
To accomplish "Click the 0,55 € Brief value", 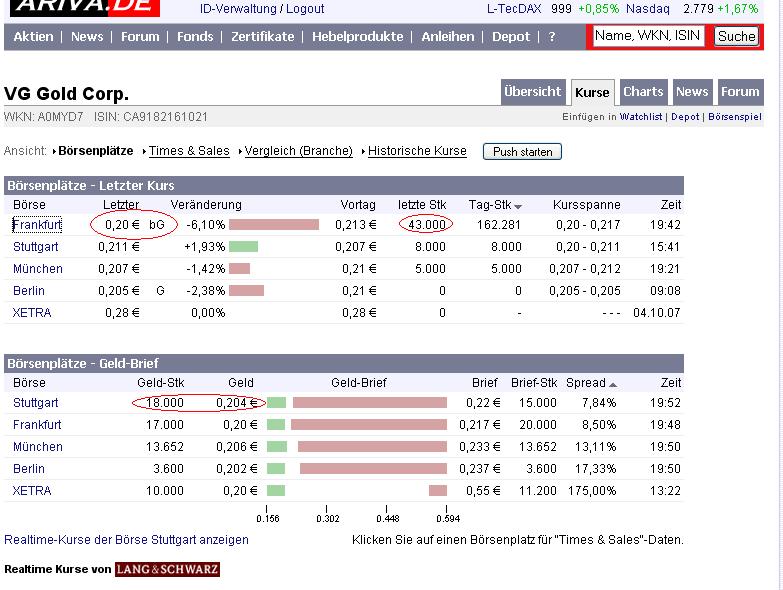I will click(x=483, y=490).
